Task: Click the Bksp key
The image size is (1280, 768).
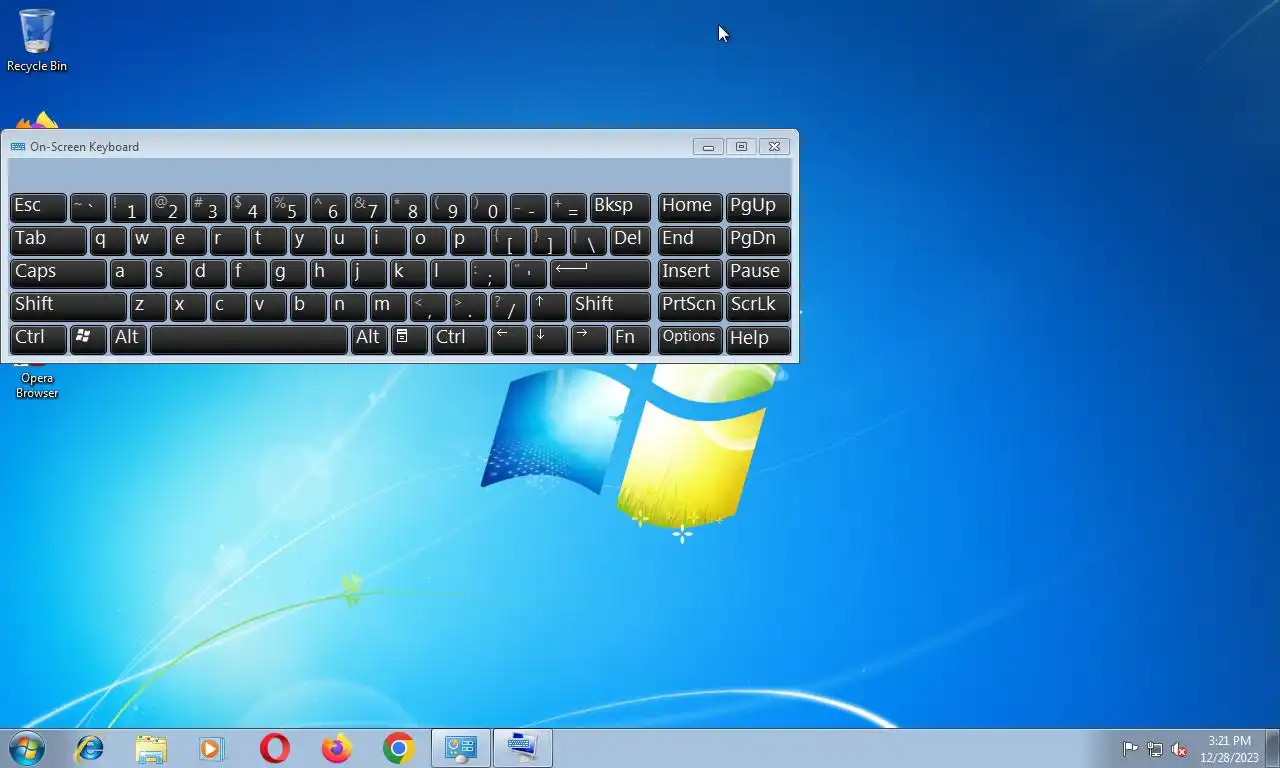Action: click(x=620, y=207)
